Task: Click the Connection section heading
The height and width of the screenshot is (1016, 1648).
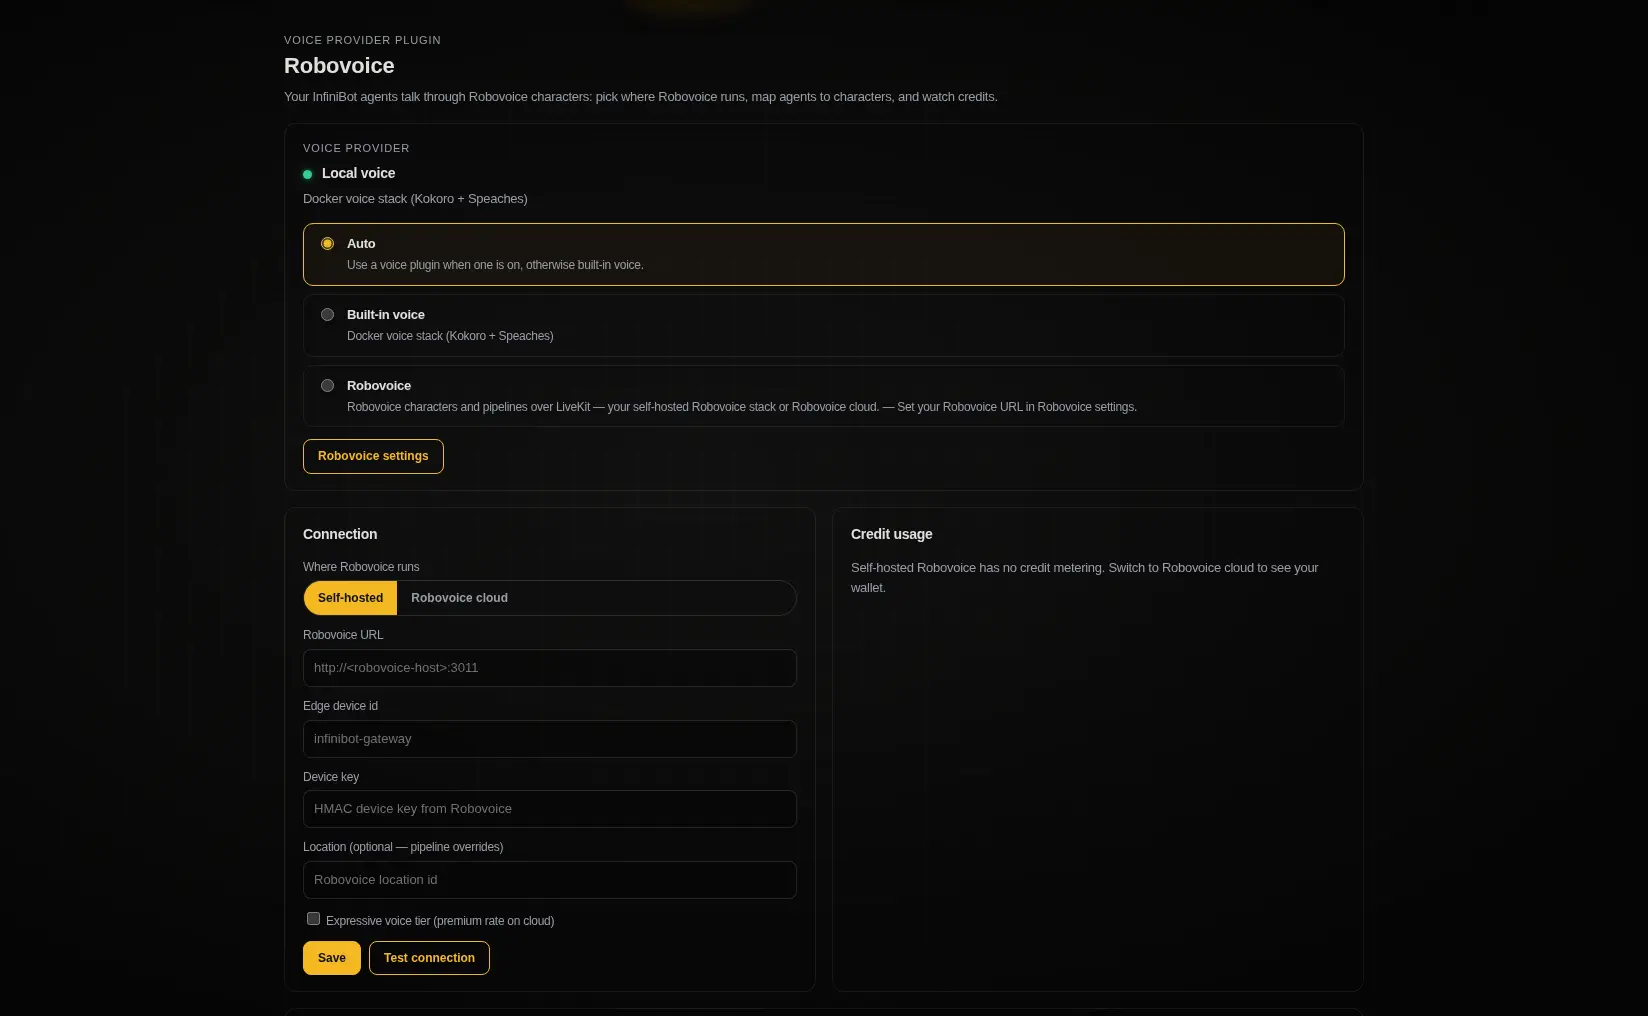Action: point(340,534)
